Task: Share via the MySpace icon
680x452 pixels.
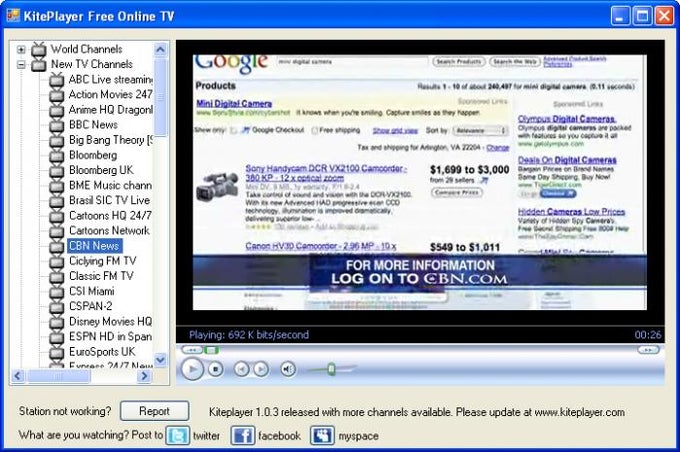Action: coord(322,436)
